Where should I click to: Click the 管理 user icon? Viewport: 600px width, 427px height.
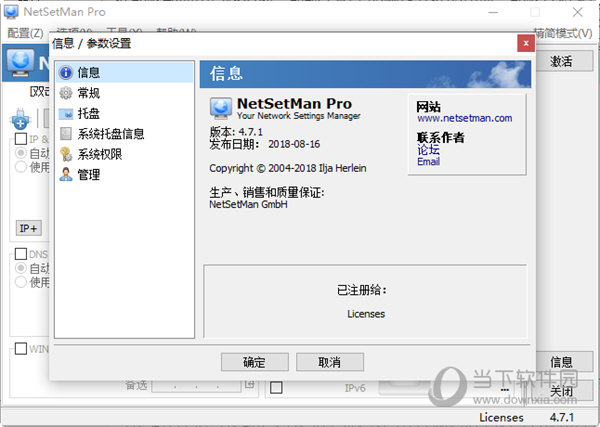click(66, 174)
